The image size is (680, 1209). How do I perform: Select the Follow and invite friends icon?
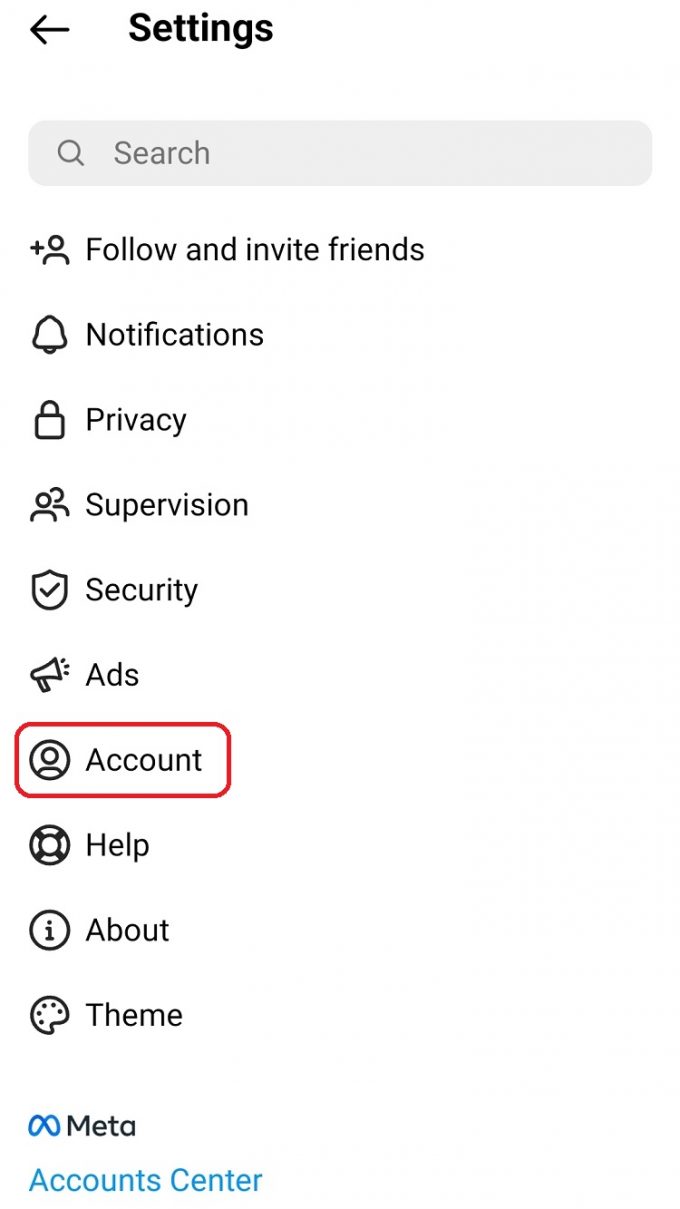pyautogui.click(x=48, y=250)
